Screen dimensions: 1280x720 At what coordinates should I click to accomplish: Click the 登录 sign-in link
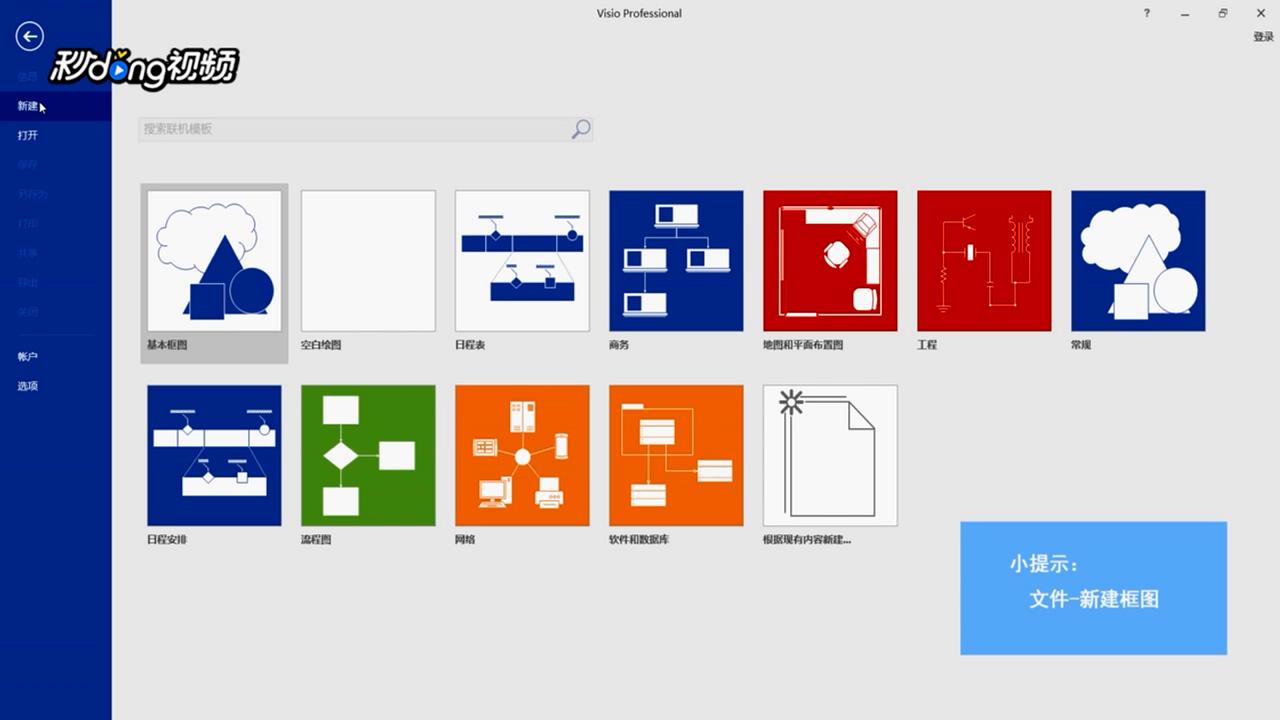point(1263,37)
